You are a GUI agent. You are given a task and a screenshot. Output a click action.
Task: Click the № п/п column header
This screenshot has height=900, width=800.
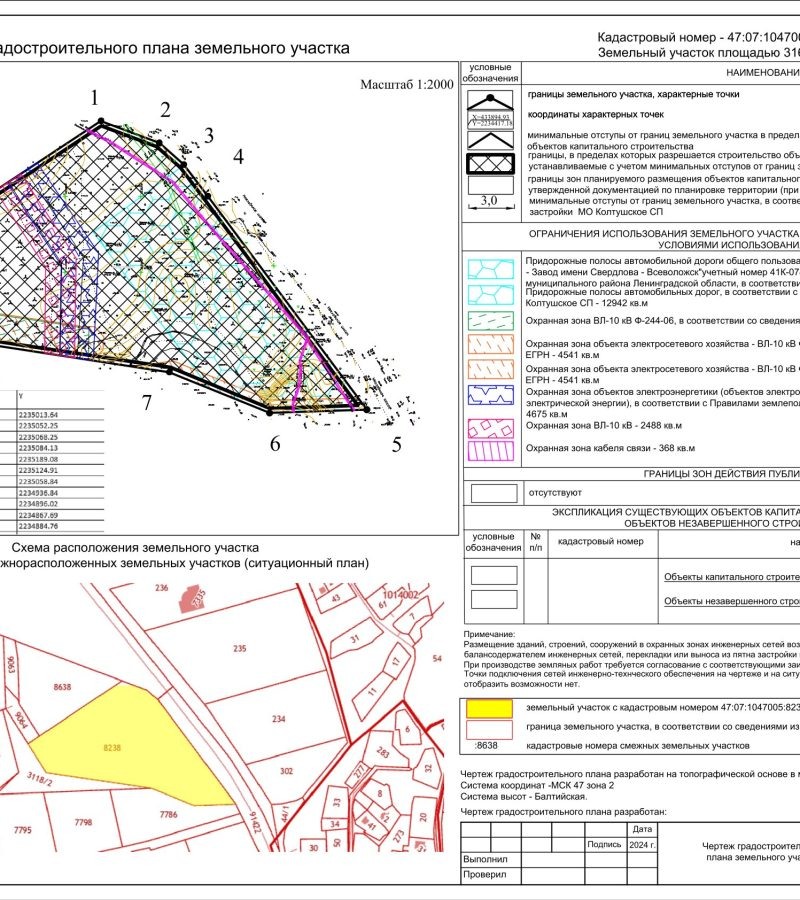click(535, 542)
